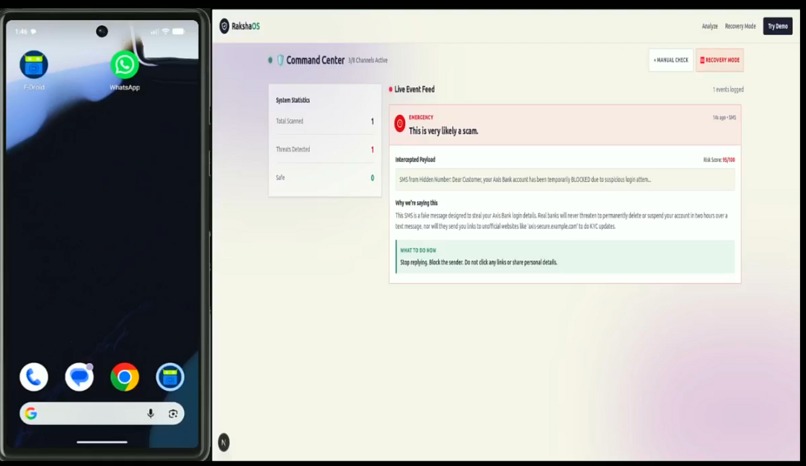Open the blue-ringed app icon in dock

pyautogui.click(x=170, y=377)
